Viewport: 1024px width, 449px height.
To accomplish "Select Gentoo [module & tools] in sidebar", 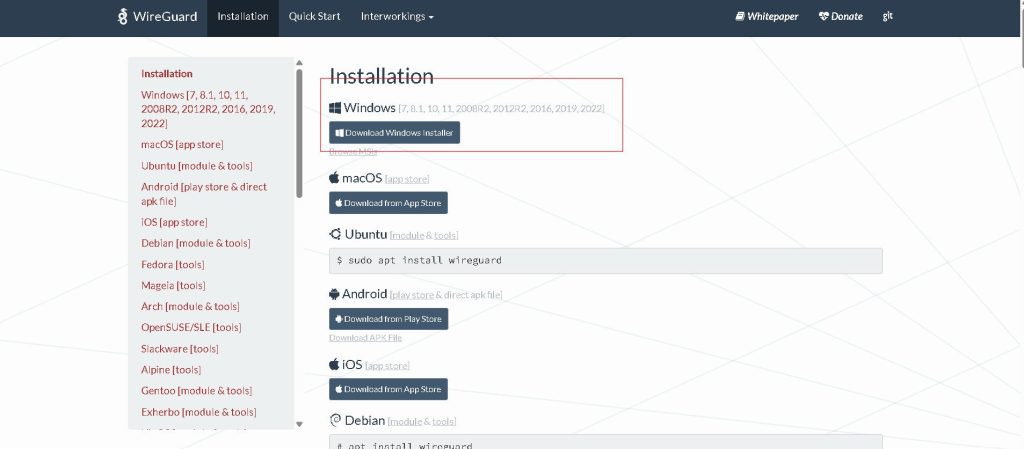I will (197, 390).
